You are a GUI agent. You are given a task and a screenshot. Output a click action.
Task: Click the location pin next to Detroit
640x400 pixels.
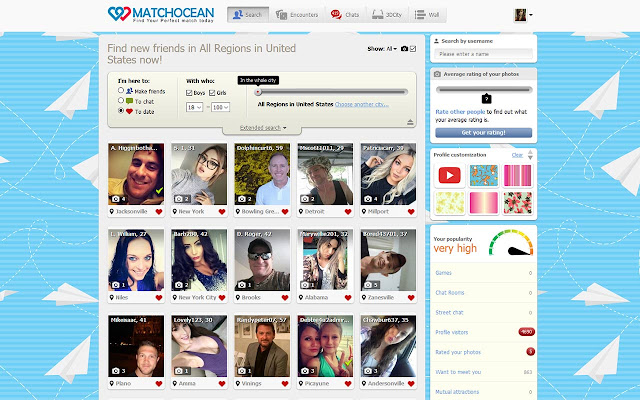click(301, 212)
